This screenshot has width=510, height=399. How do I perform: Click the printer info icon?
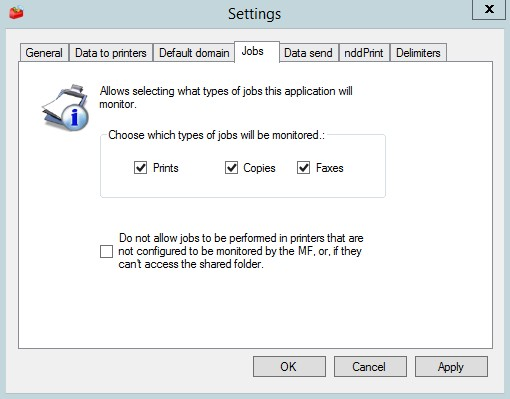click(x=66, y=107)
